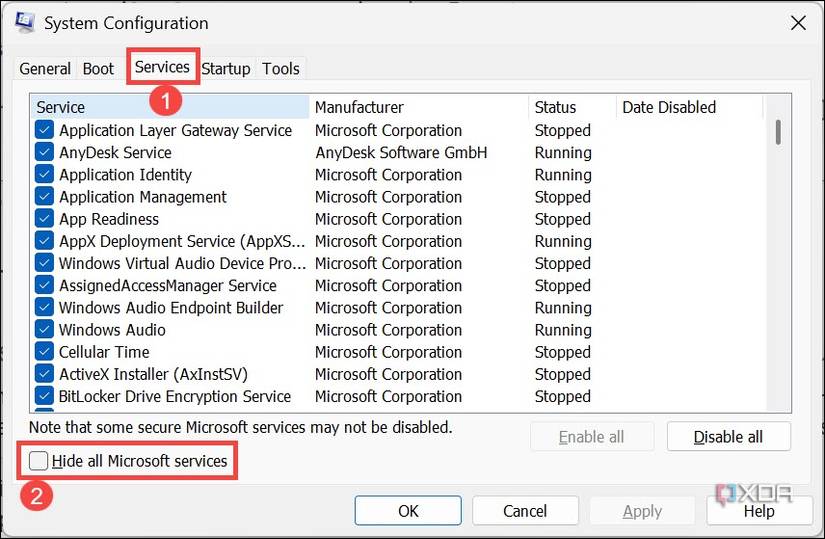Select the Application Layer Gateway Service row name
The height and width of the screenshot is (539, 825).
pos(175,130)
